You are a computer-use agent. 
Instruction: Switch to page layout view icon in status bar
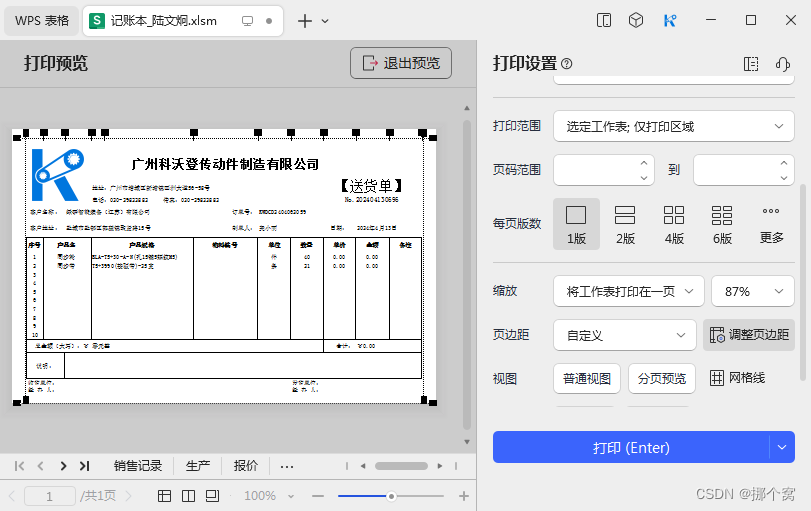(188, 496)
